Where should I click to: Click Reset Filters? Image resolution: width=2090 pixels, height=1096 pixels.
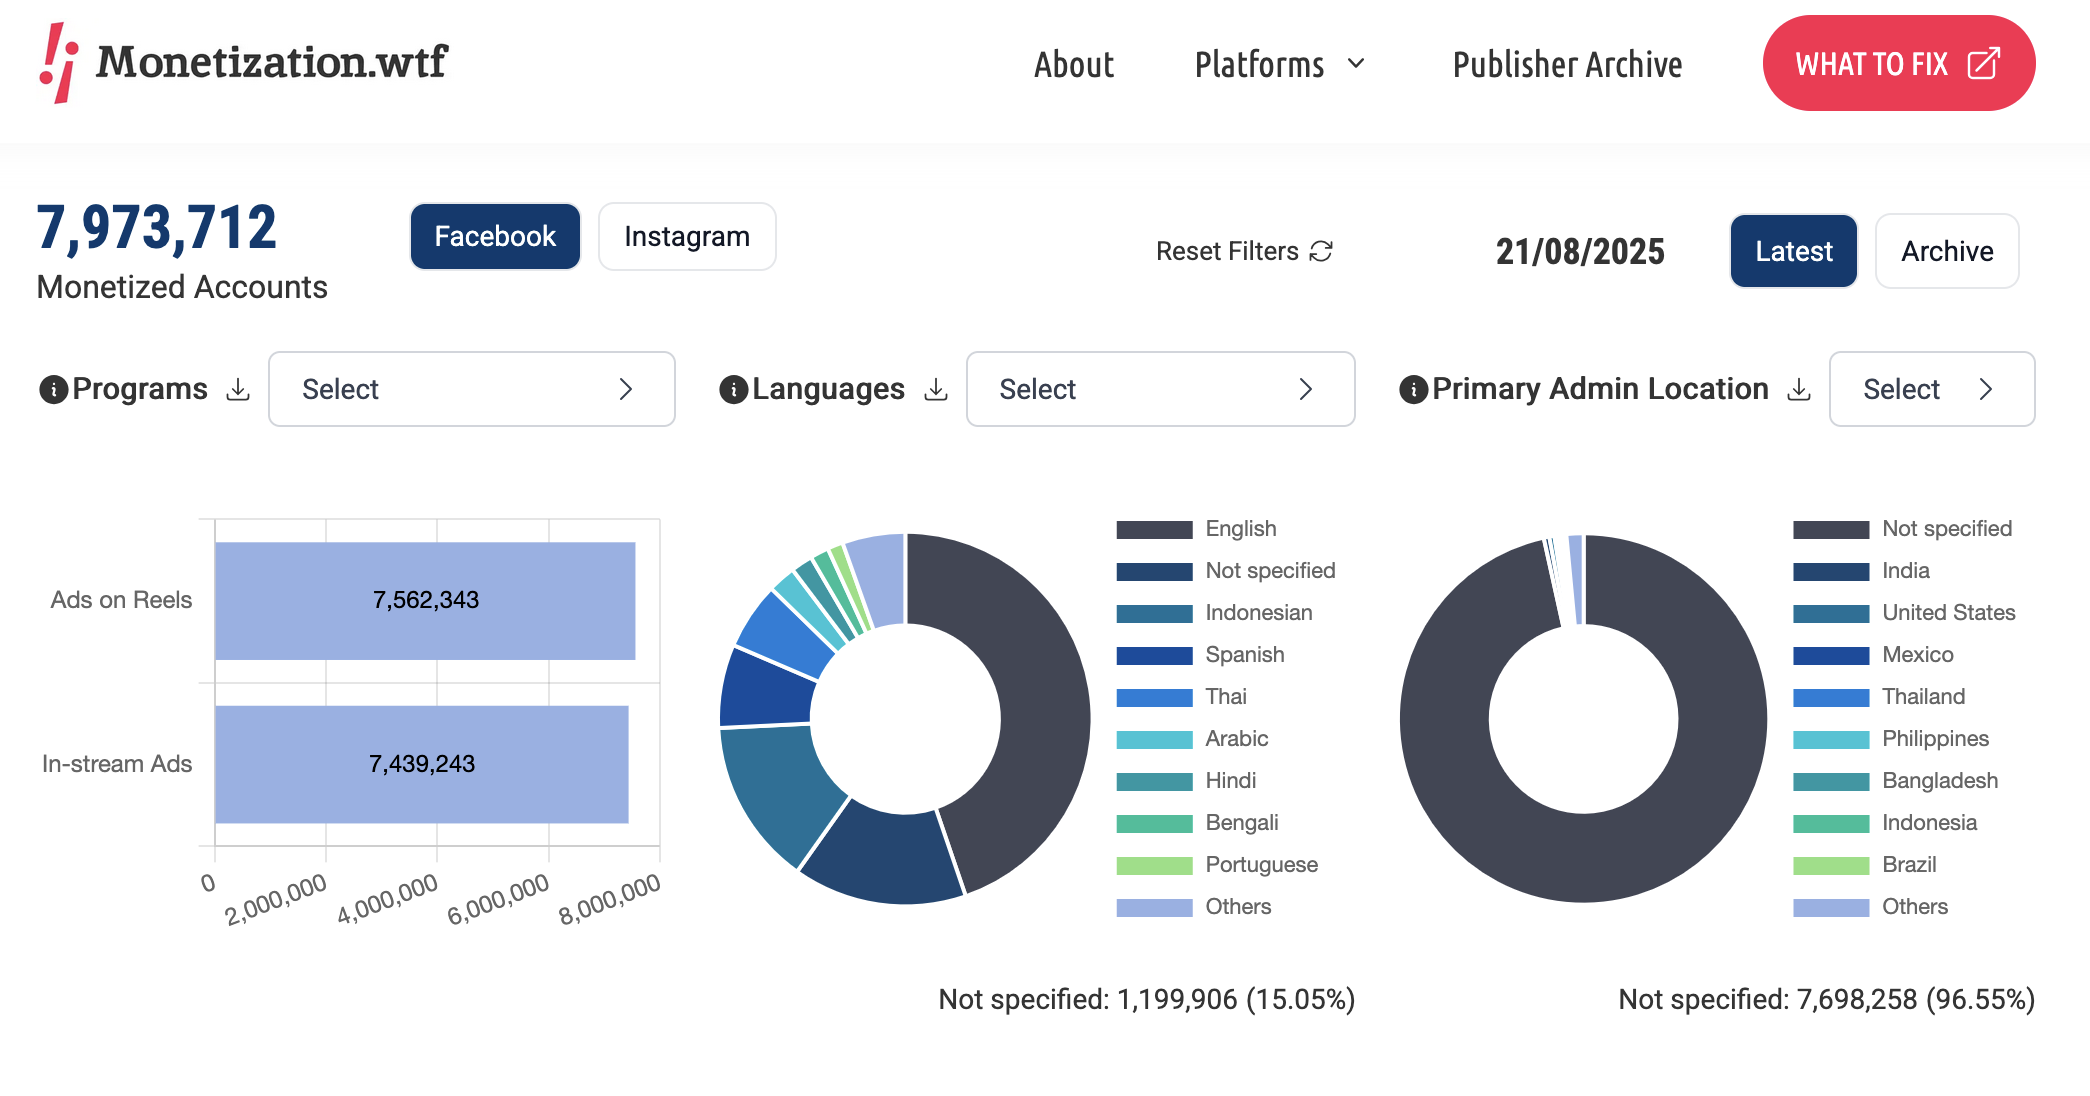[1244, 251]
